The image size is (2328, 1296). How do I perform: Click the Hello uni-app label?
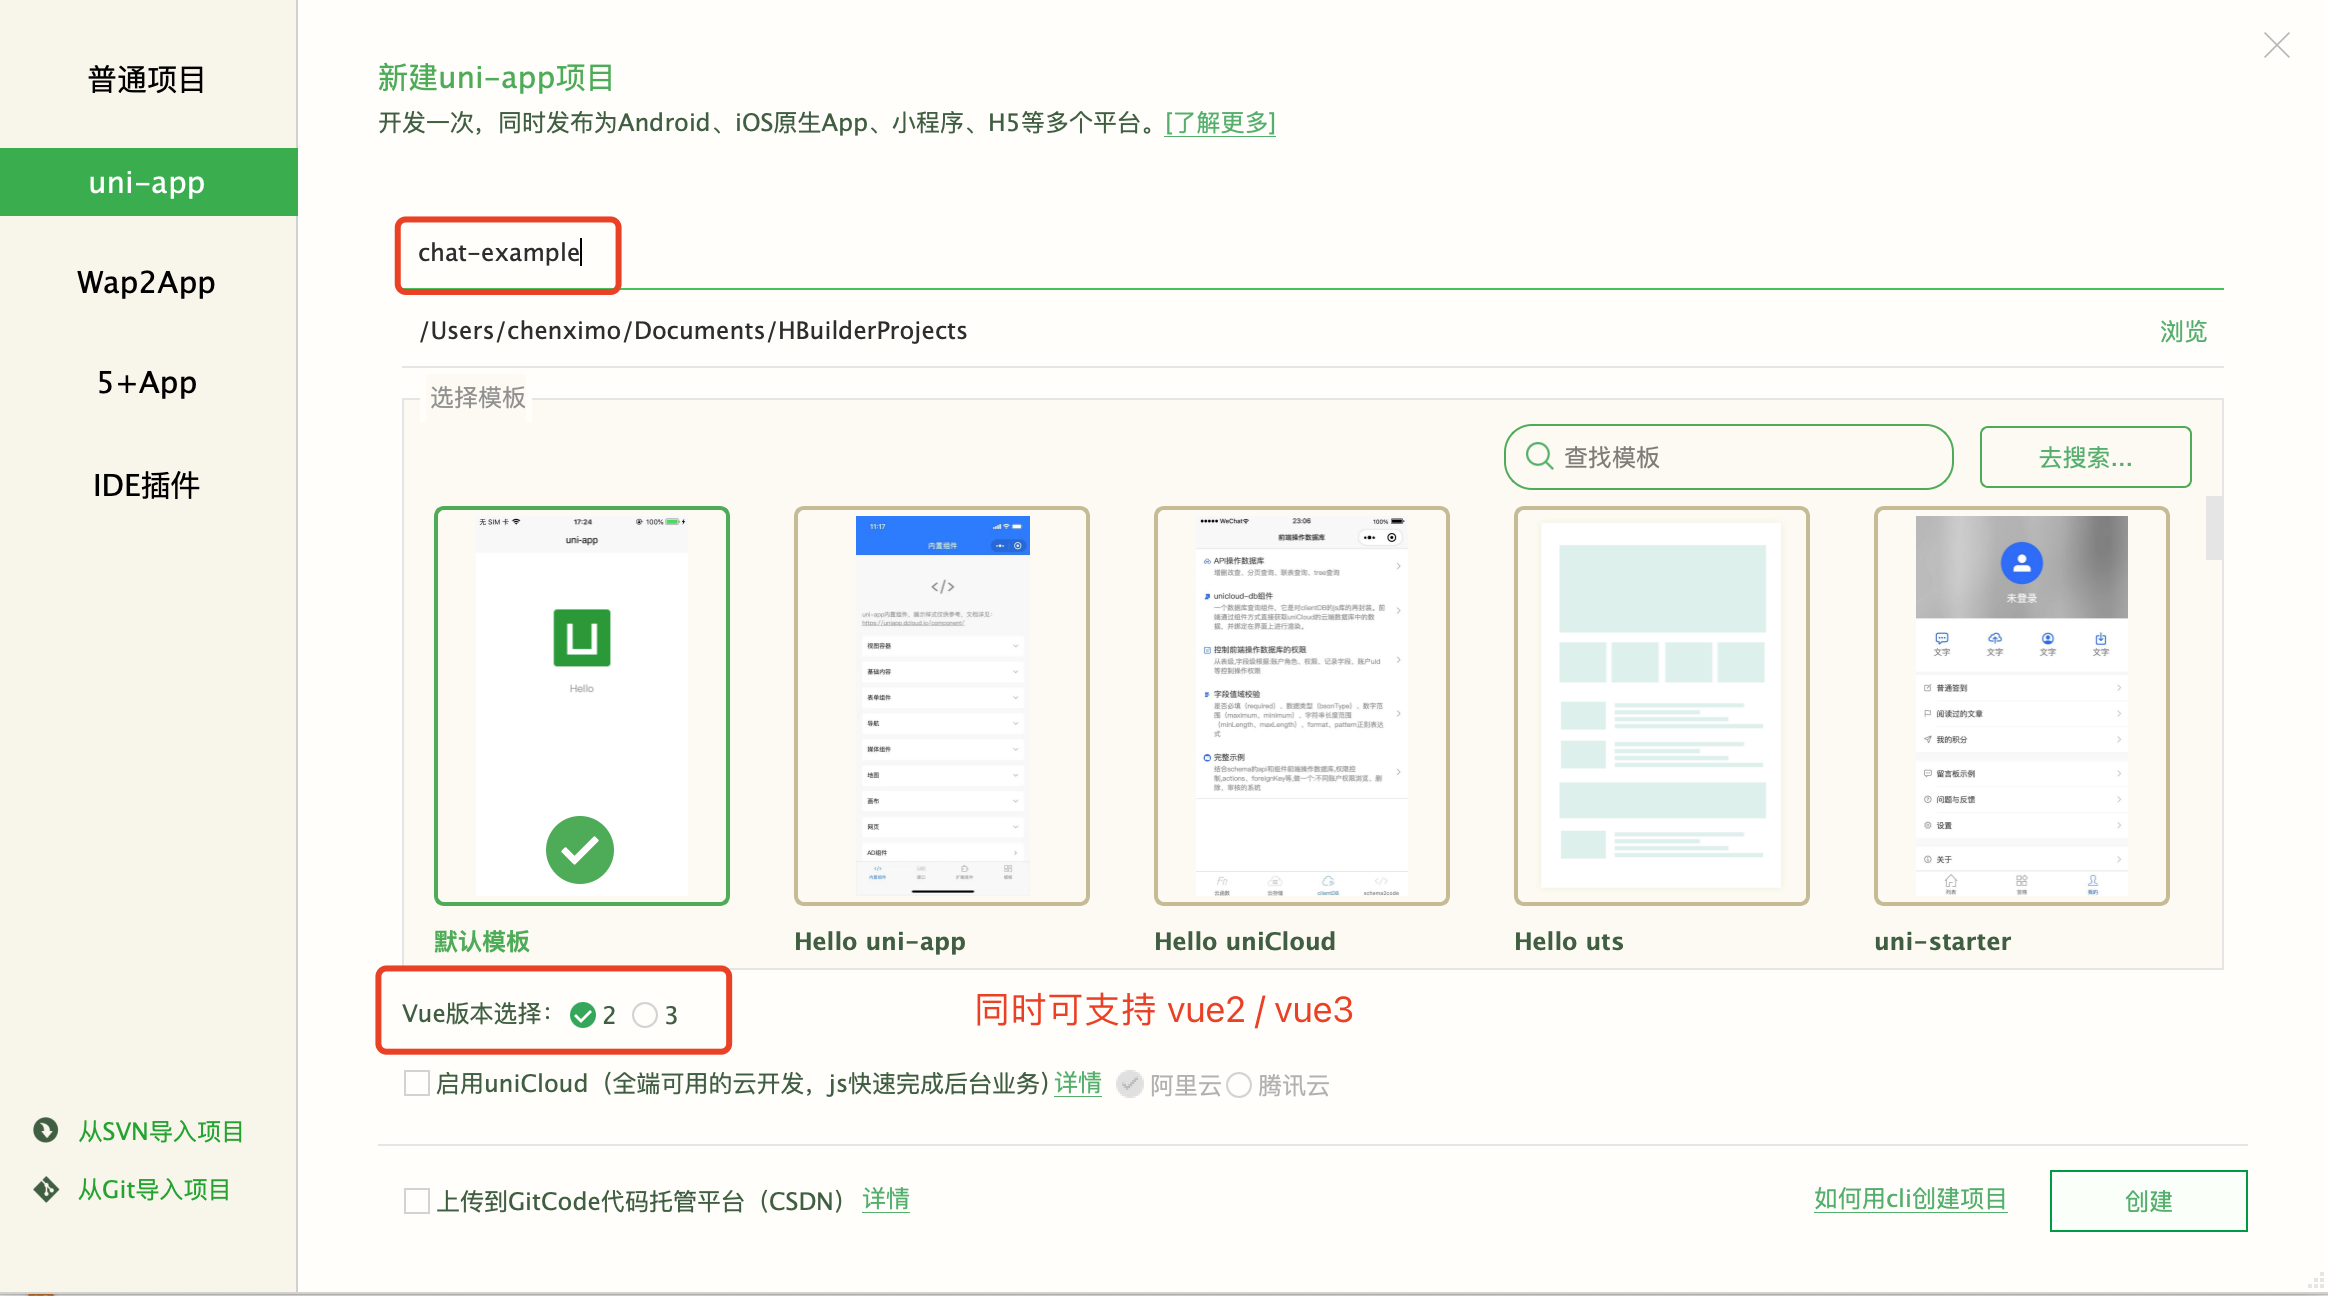click(880, 941)
